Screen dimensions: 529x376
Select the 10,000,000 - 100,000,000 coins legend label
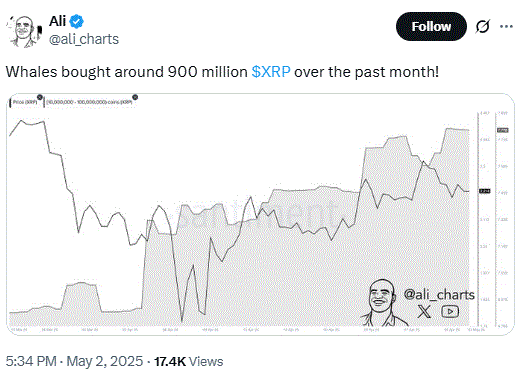(89, 102)
